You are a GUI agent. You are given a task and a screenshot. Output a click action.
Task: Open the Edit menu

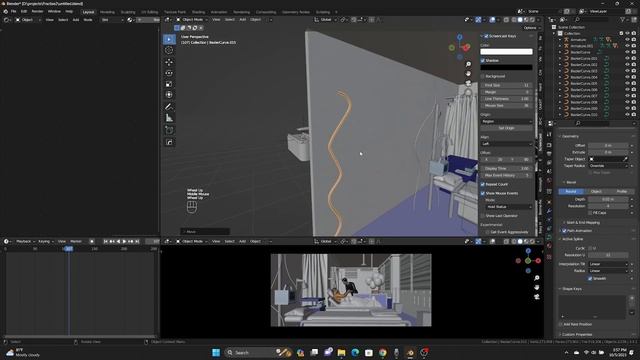pyautogui.click(x=24, y=12)
